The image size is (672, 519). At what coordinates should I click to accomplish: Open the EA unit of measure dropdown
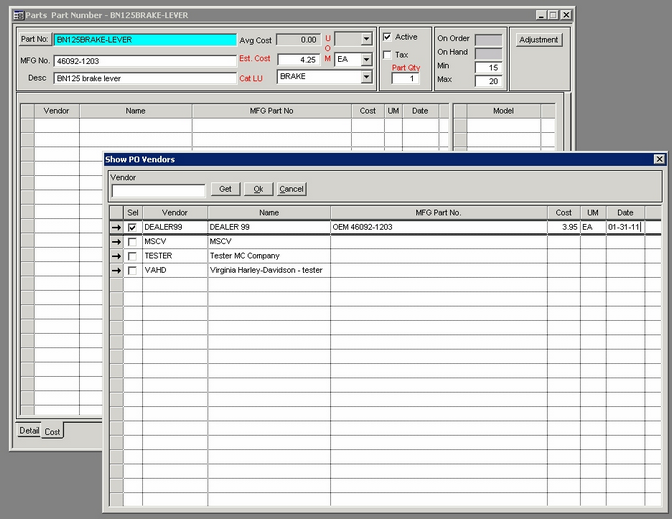click(366, 59)
